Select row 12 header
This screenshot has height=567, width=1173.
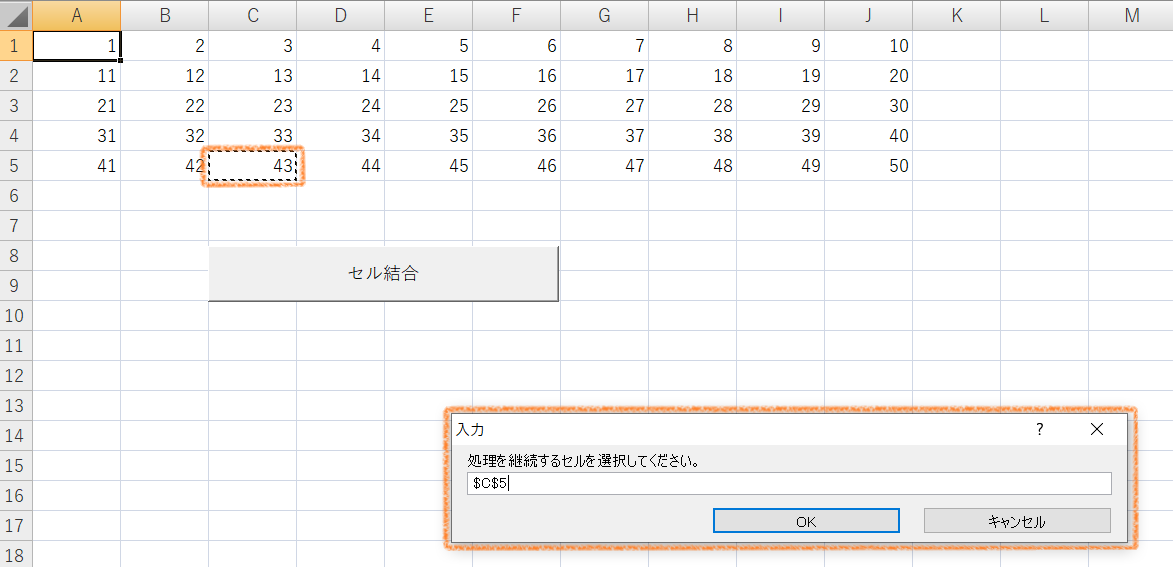[16, 376]
